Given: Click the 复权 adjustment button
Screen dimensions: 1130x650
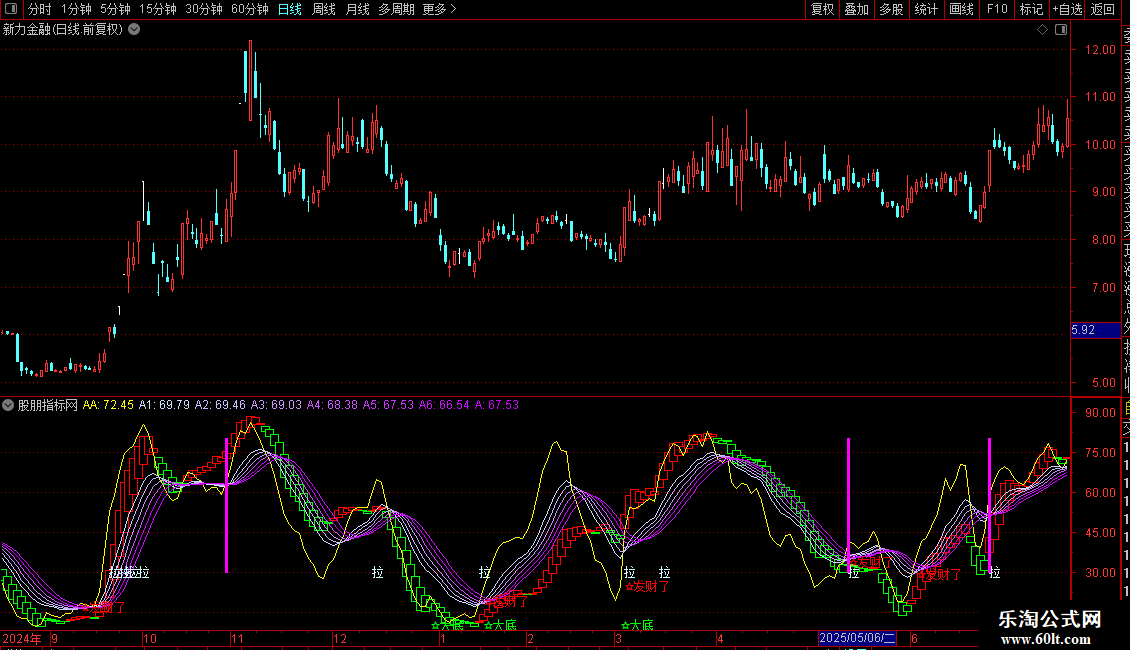Looking at the screenshot, I should point(822,9).
